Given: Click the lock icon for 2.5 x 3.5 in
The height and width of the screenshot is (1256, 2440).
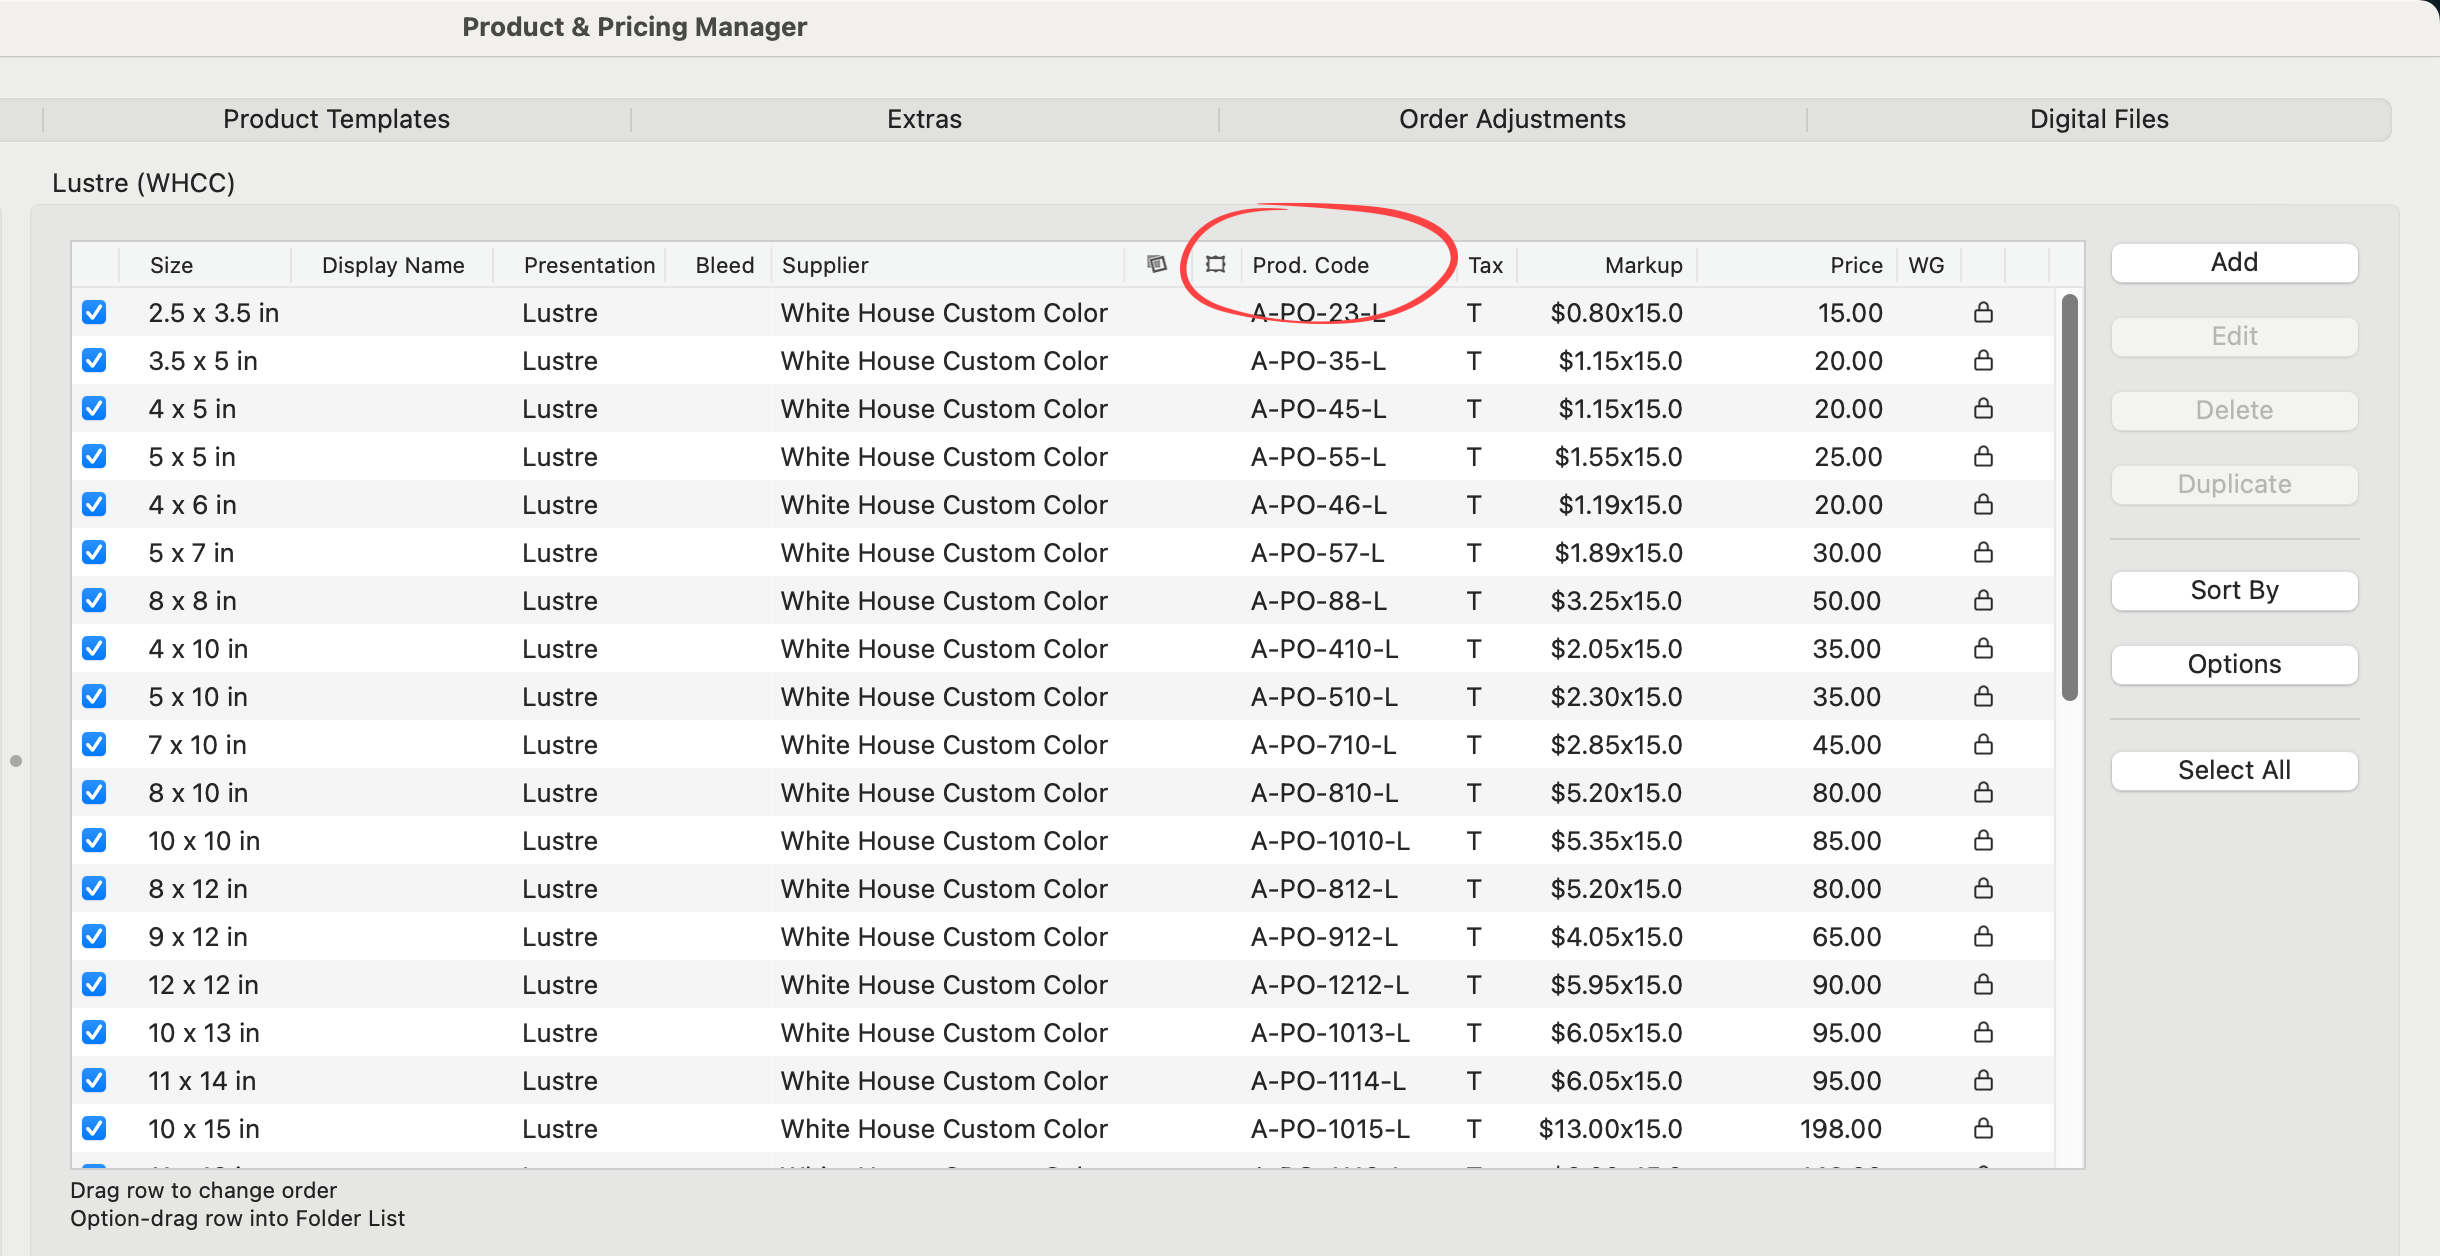Looking at the screenshot, I should (x=1983, y=313).
